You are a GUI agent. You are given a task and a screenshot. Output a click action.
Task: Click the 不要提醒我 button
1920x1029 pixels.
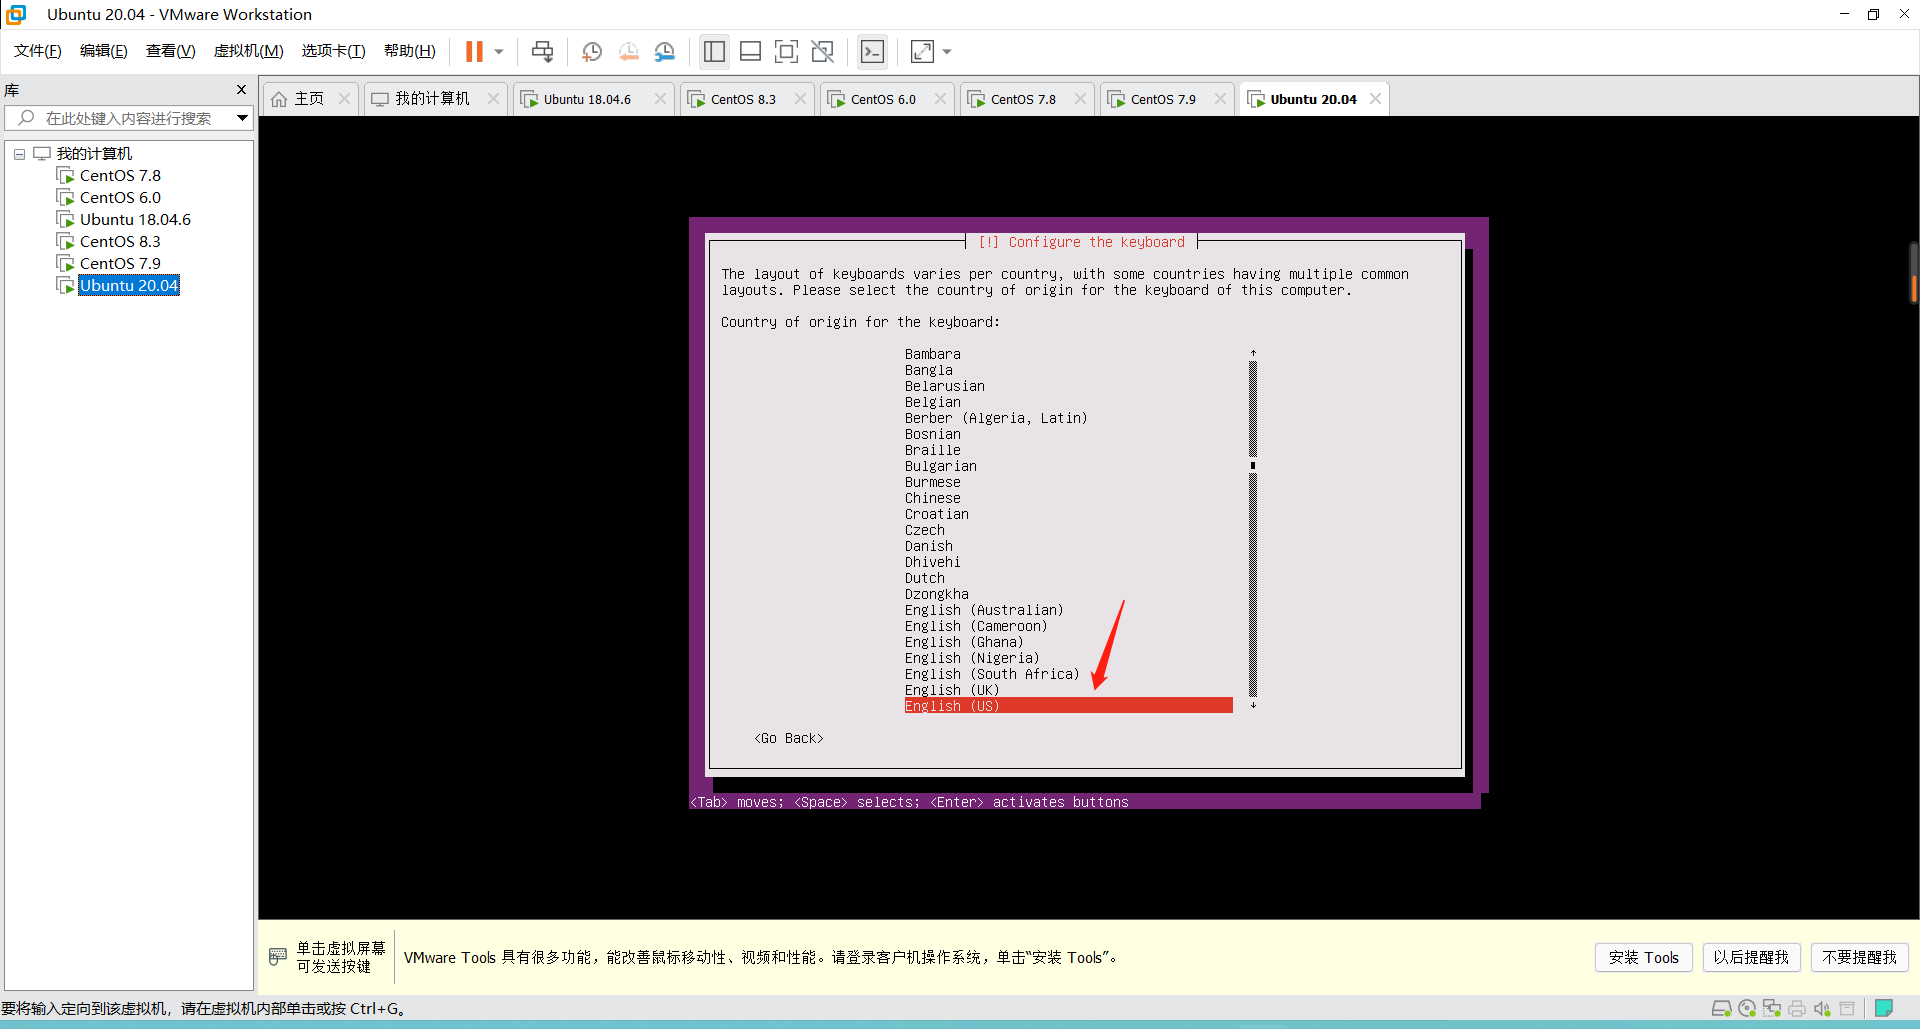tap(1859, 958)
